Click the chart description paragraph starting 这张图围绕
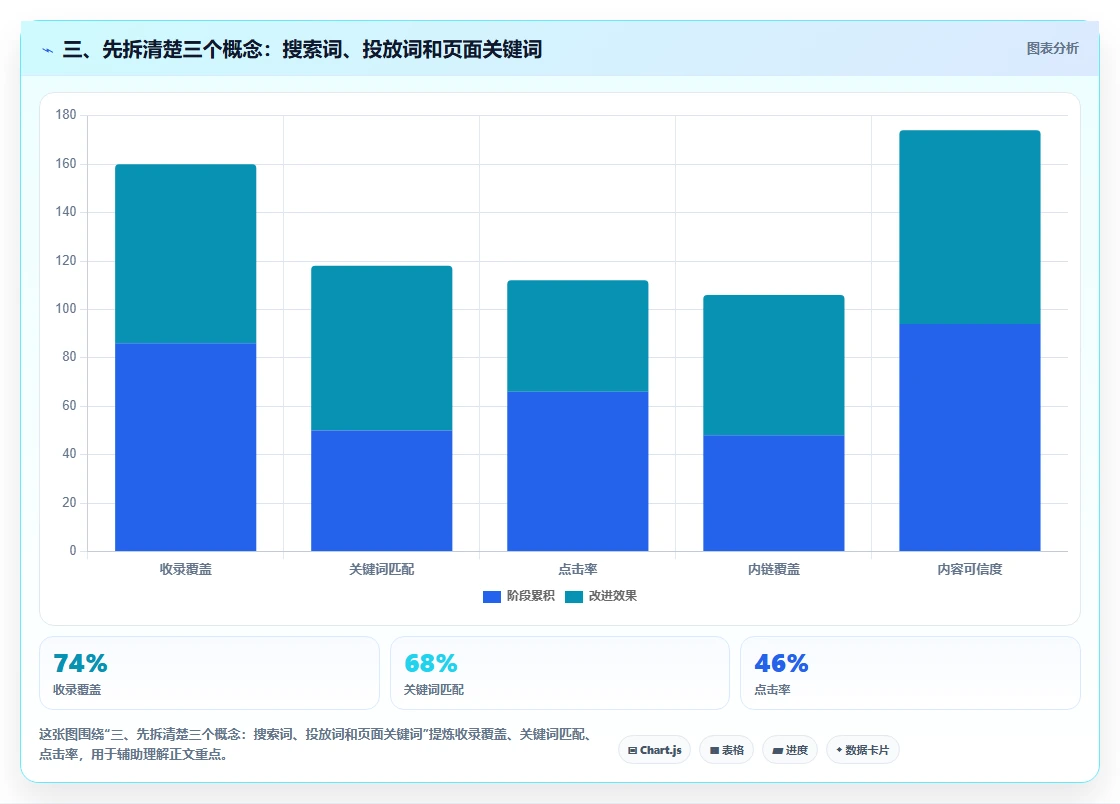Viewport: 1120px width, 804px height. [316, 744]
